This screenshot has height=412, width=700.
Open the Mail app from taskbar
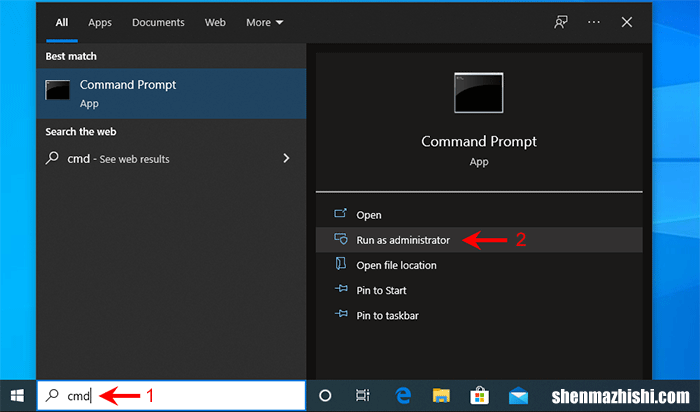pos(518,396)
